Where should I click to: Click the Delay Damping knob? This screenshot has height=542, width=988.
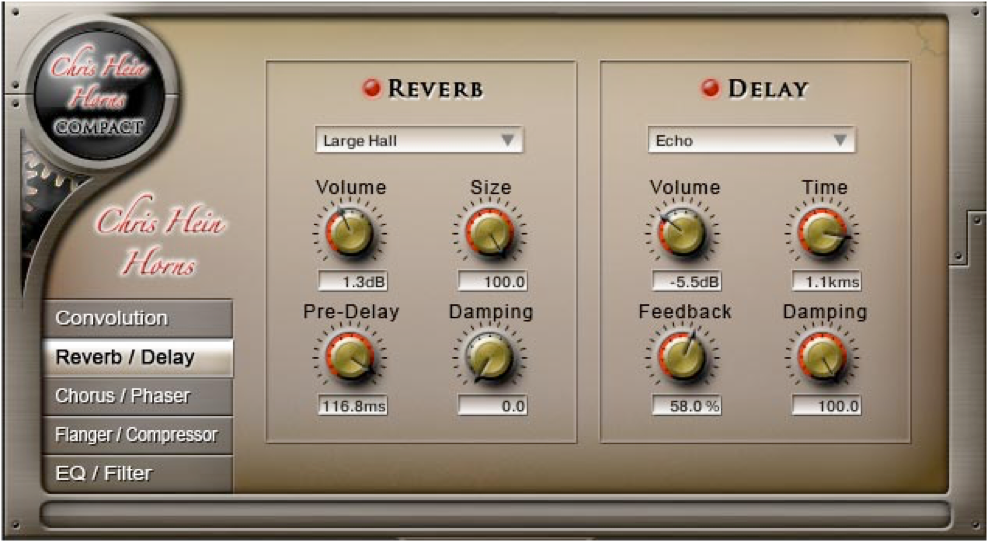823,357
